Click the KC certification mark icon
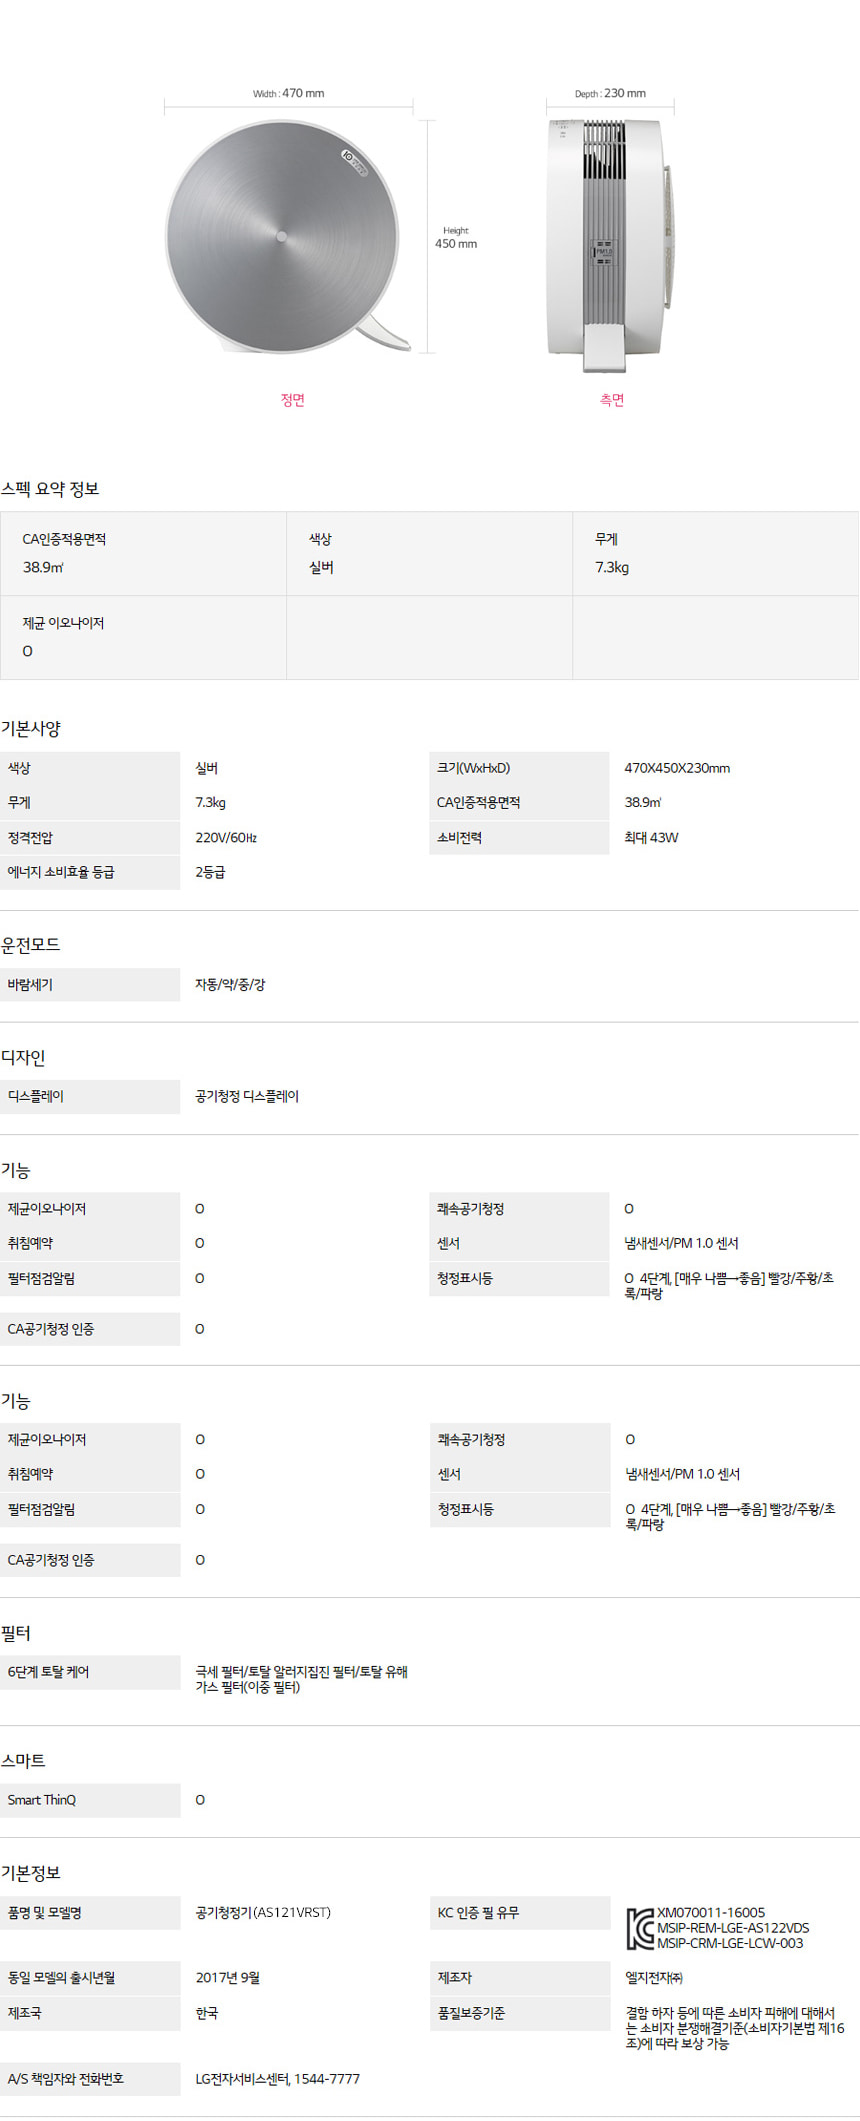 click(x=640, y=1928)
